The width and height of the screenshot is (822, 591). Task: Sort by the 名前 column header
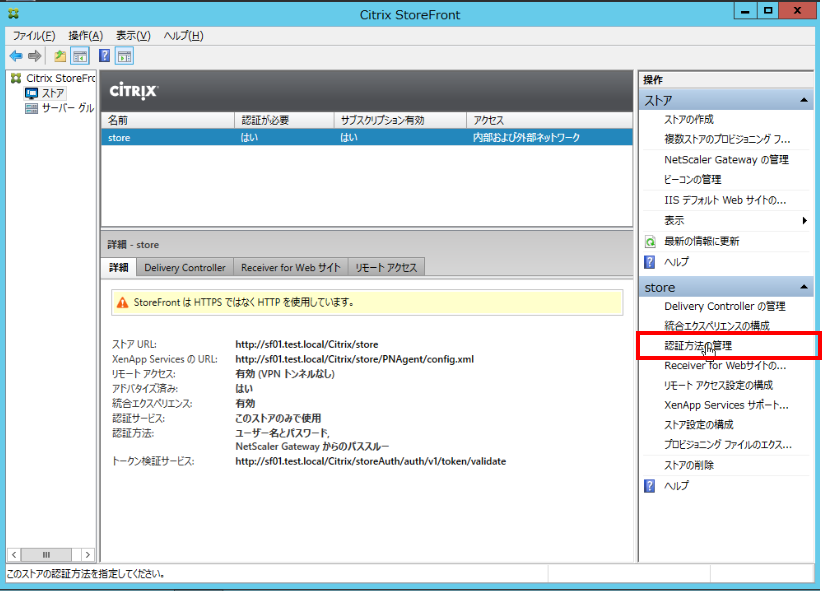coord(168,120)
